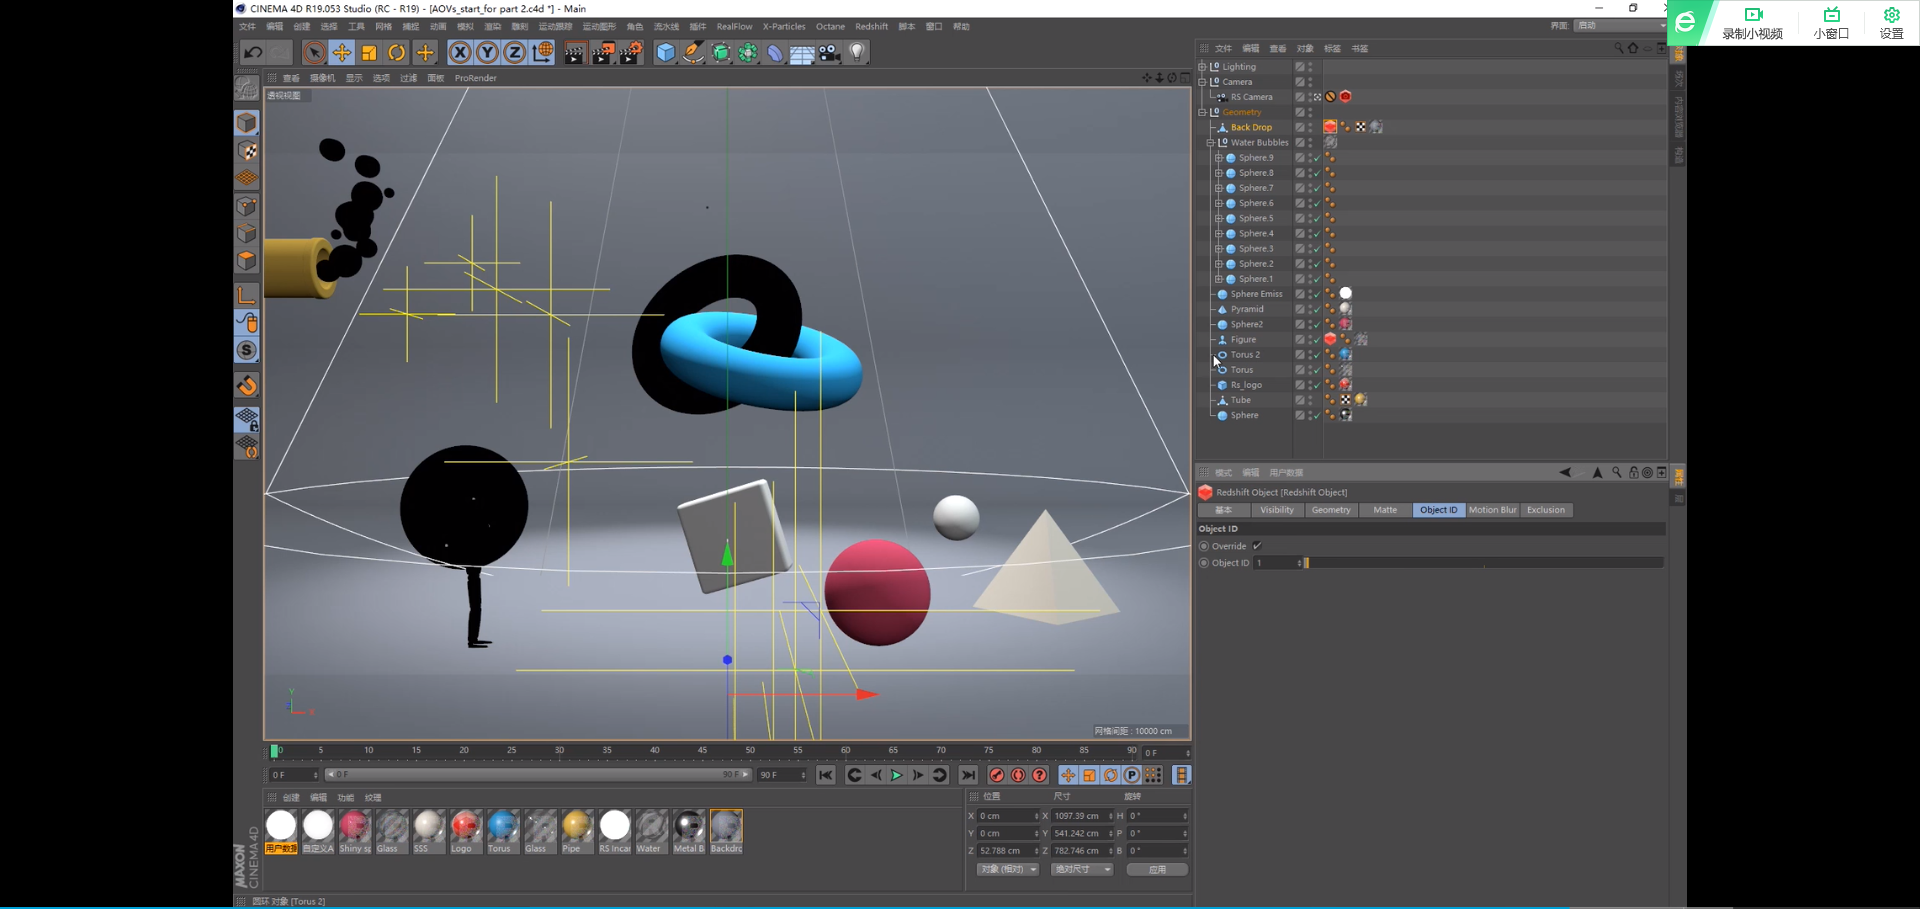This screenshot has width=1920, height=909.
Task: Activate the Move tool in the top toolbar
Action: 342,53
